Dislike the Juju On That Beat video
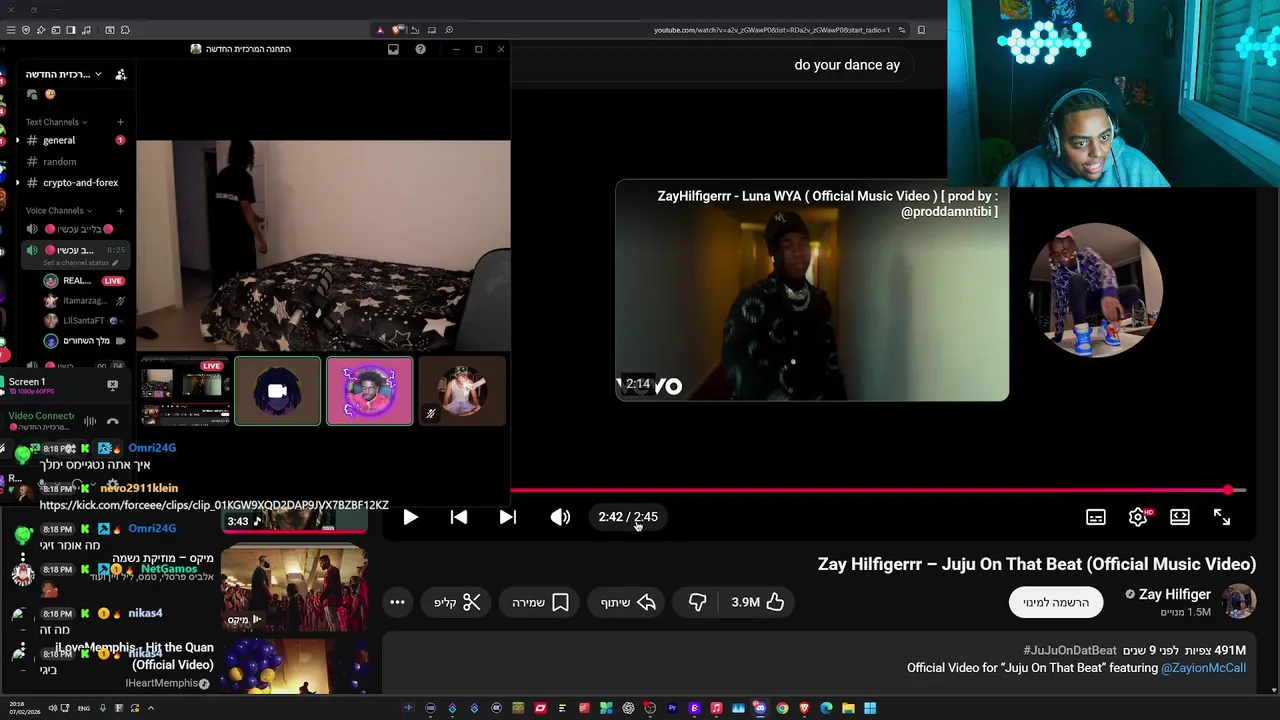Viewport: 1280px width, 720px height. coord(697,602)
